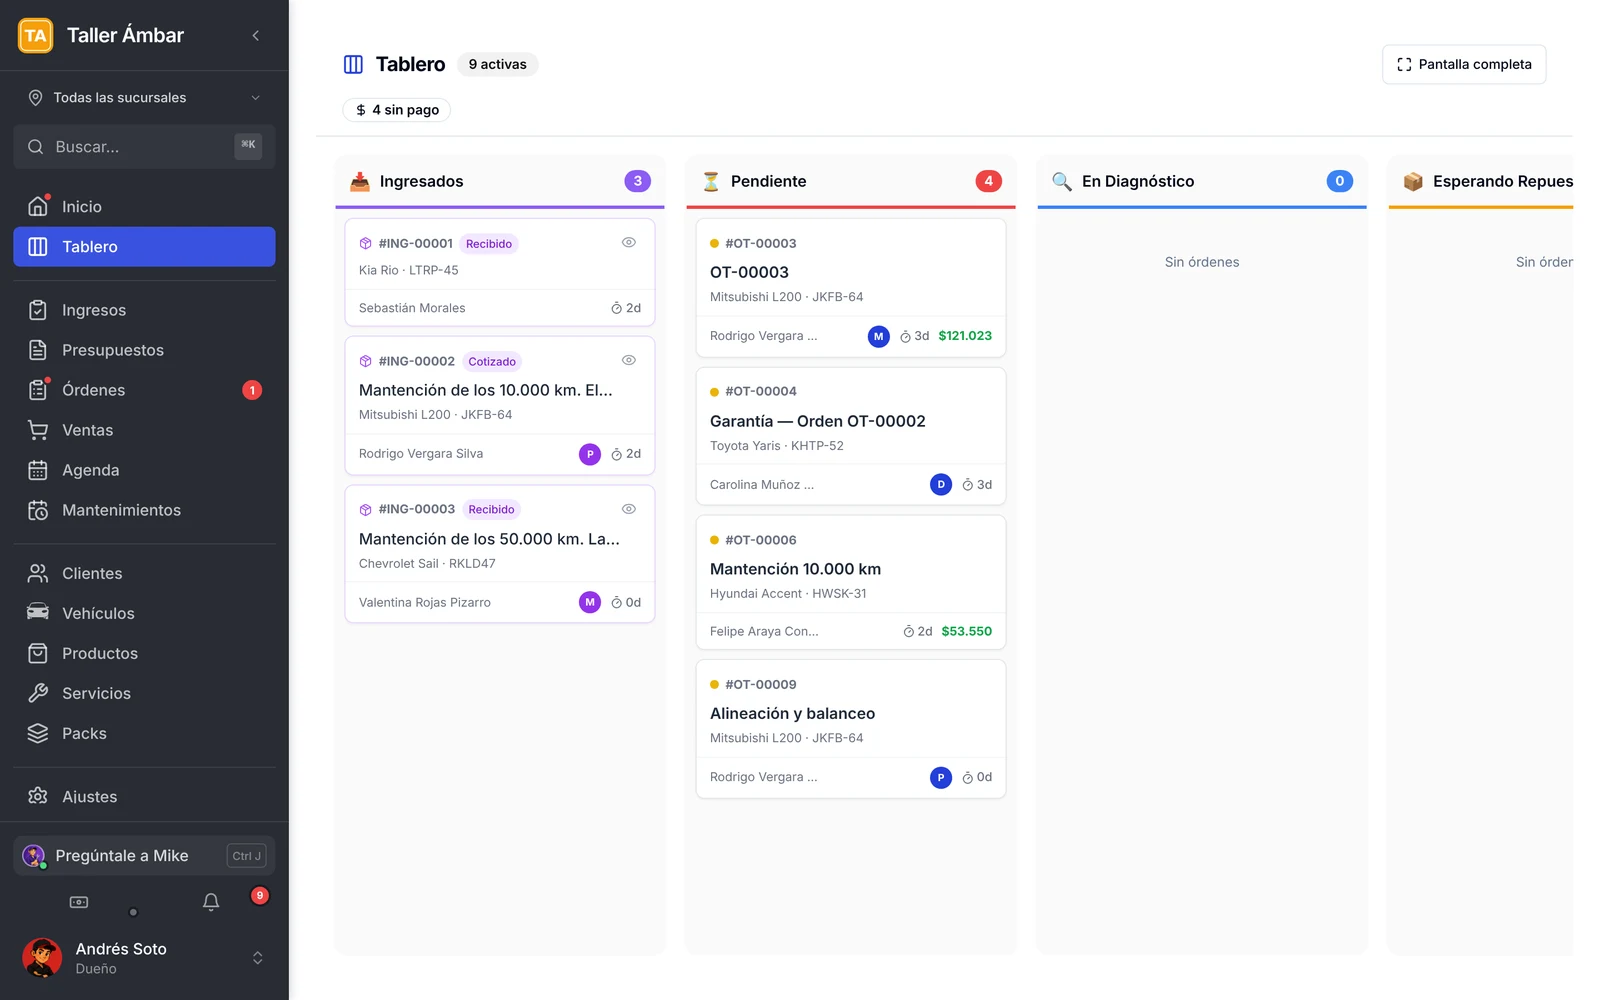Open Pregúntale a Mike assistant
Image resolution: width=1600 pixels, height=1000 pixels.
click(x=144, y=857)
